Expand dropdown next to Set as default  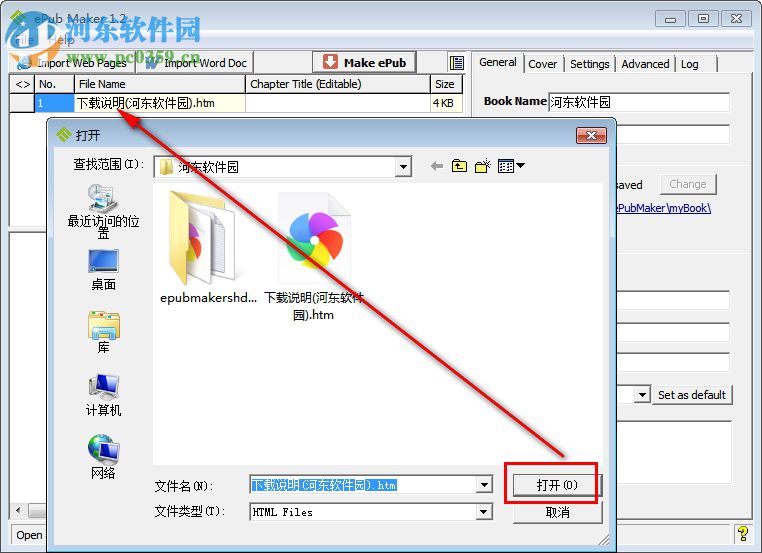pos(642,395)
